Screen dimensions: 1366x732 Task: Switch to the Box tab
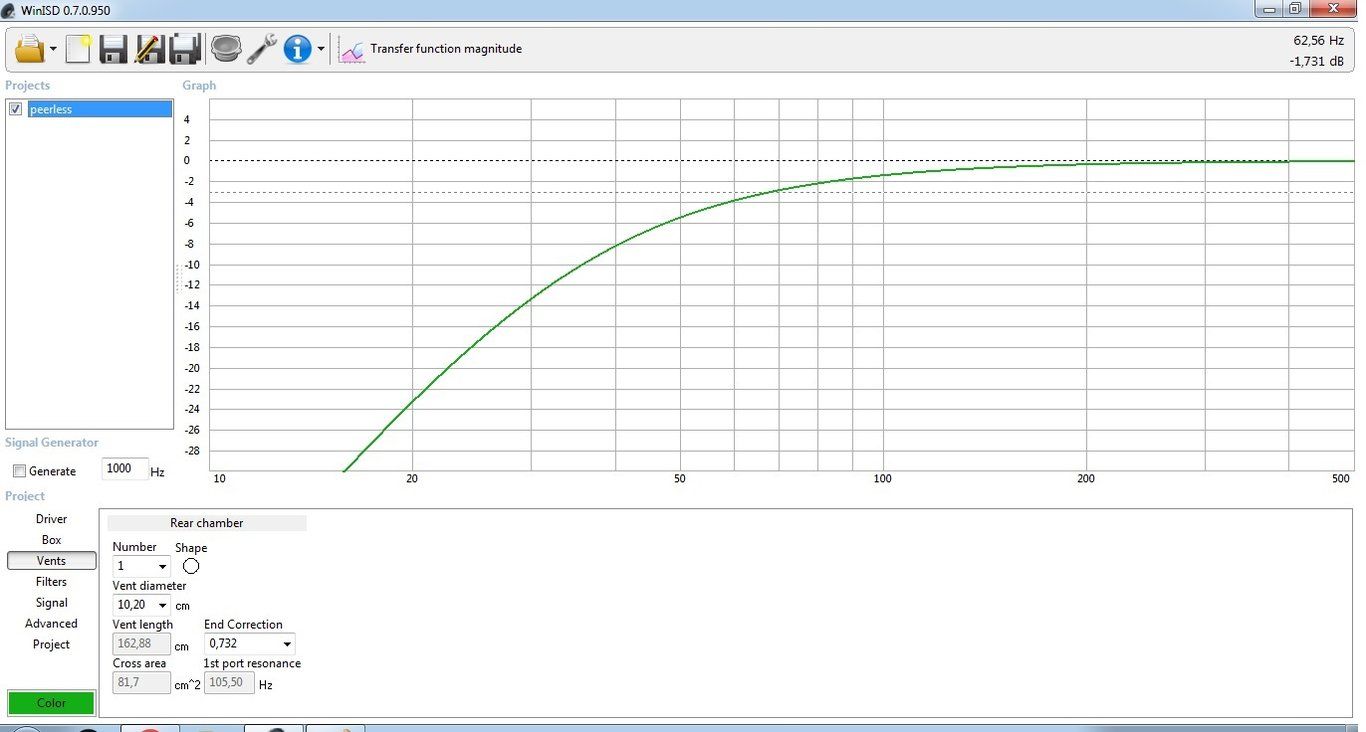point(52,540)
